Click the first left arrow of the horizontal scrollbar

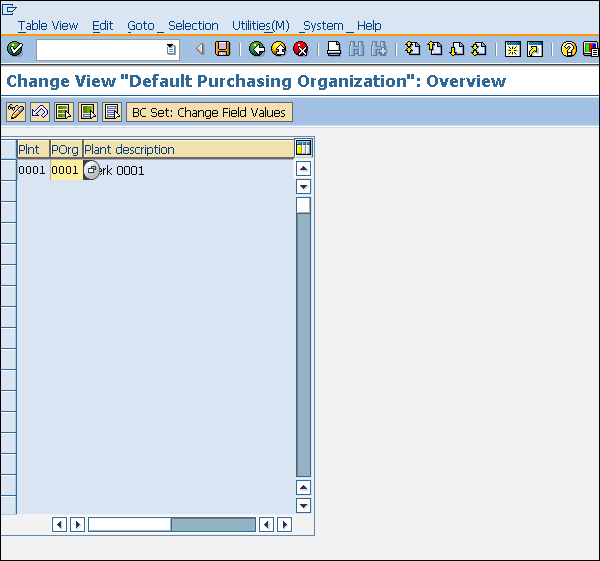pyautogui.click(x=59, y=524)
